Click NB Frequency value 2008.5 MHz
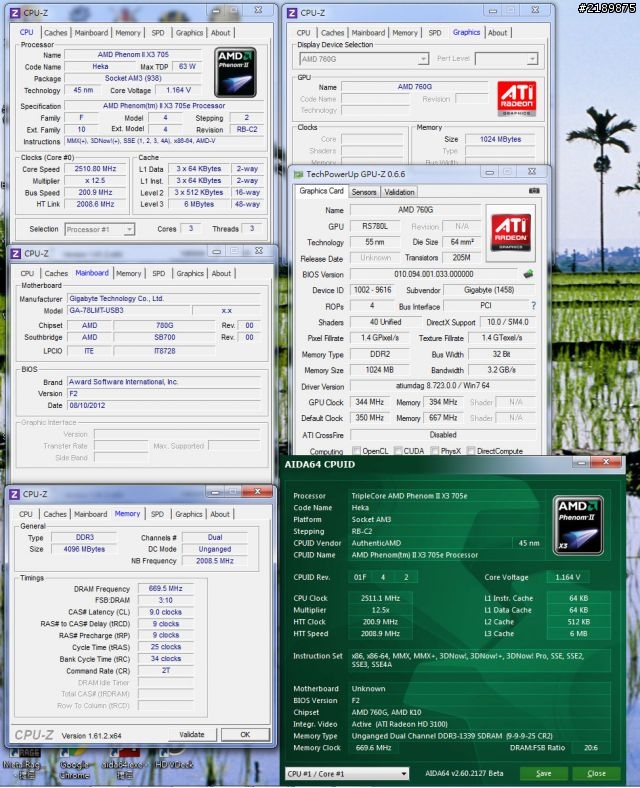The image size is (640, 788). pos(215,561)
